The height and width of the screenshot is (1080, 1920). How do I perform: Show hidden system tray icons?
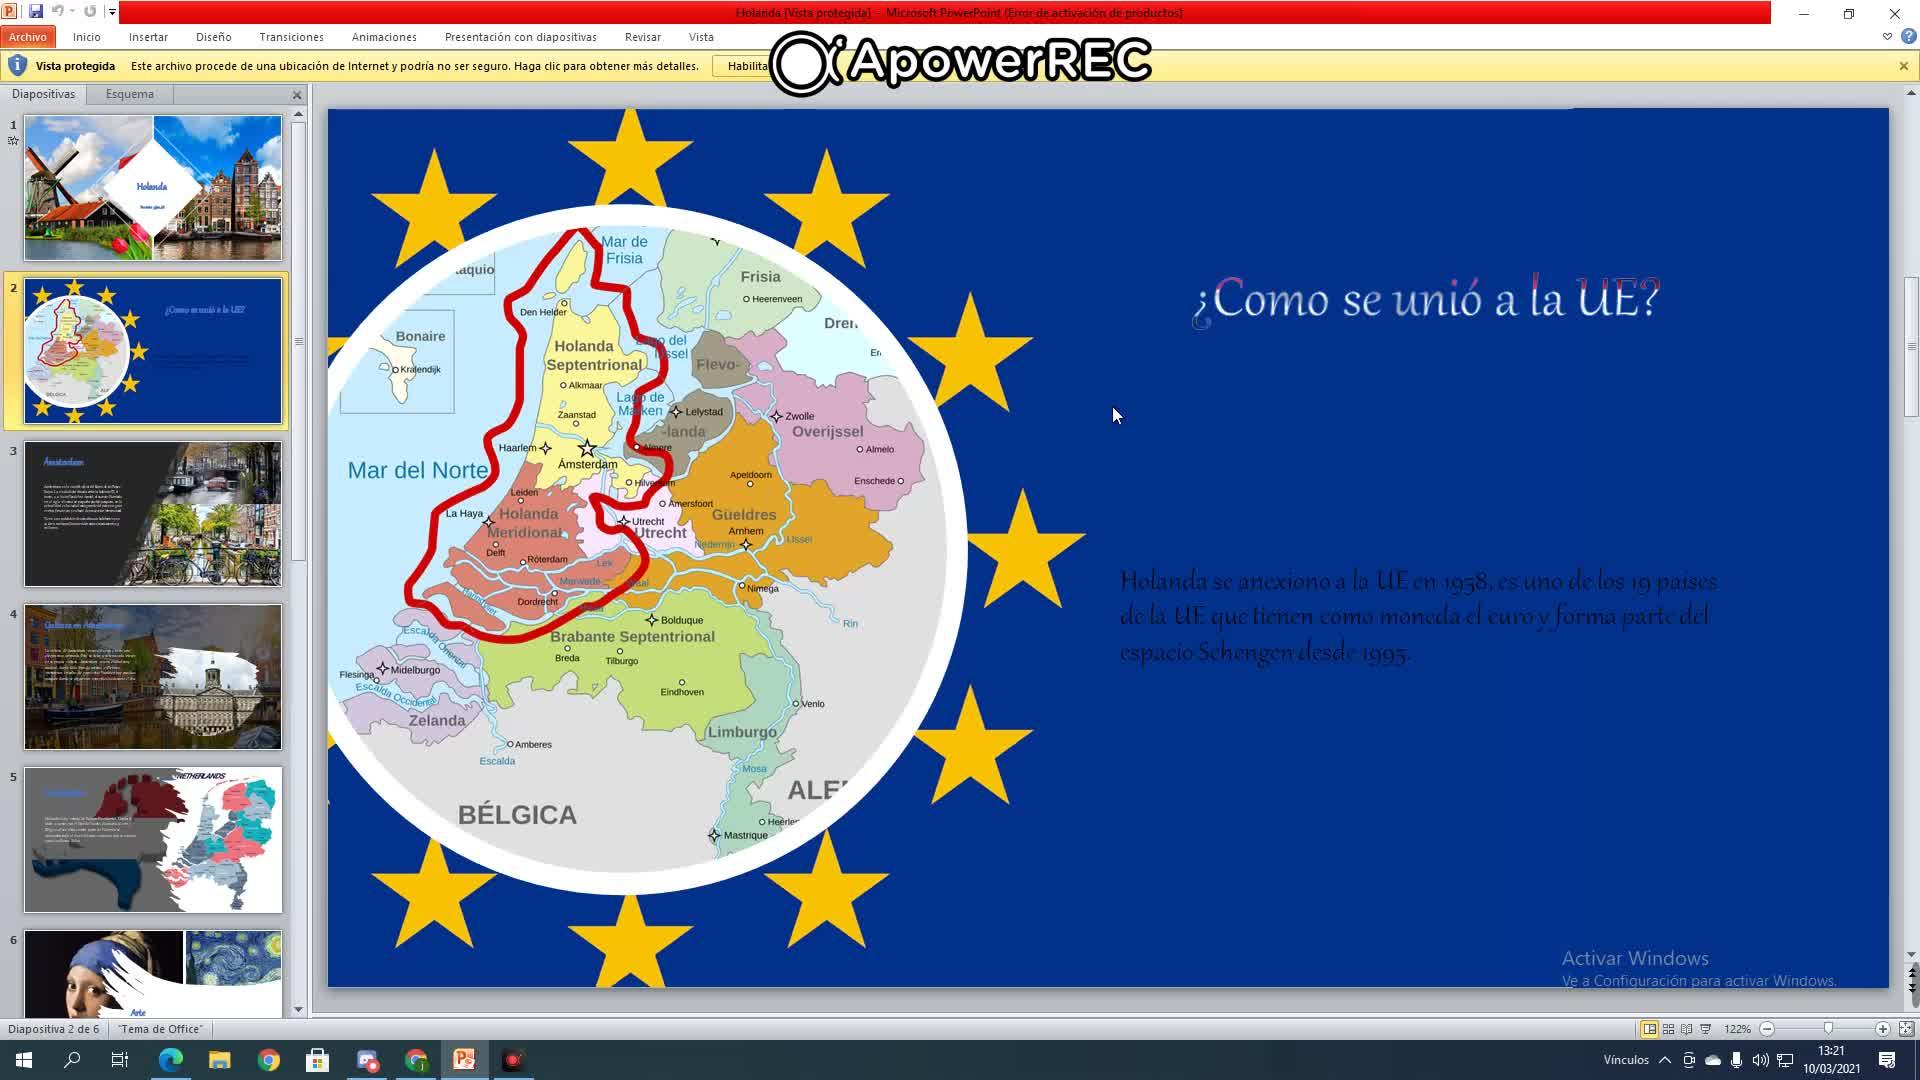click(1664, 1060)
